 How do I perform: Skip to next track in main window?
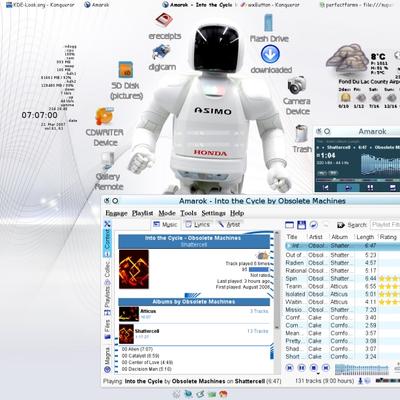[326, 368]
